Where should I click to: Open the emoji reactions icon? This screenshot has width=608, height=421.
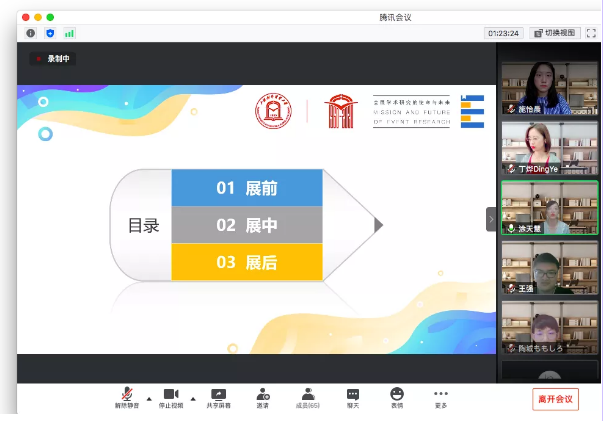[x=397, y=395]
